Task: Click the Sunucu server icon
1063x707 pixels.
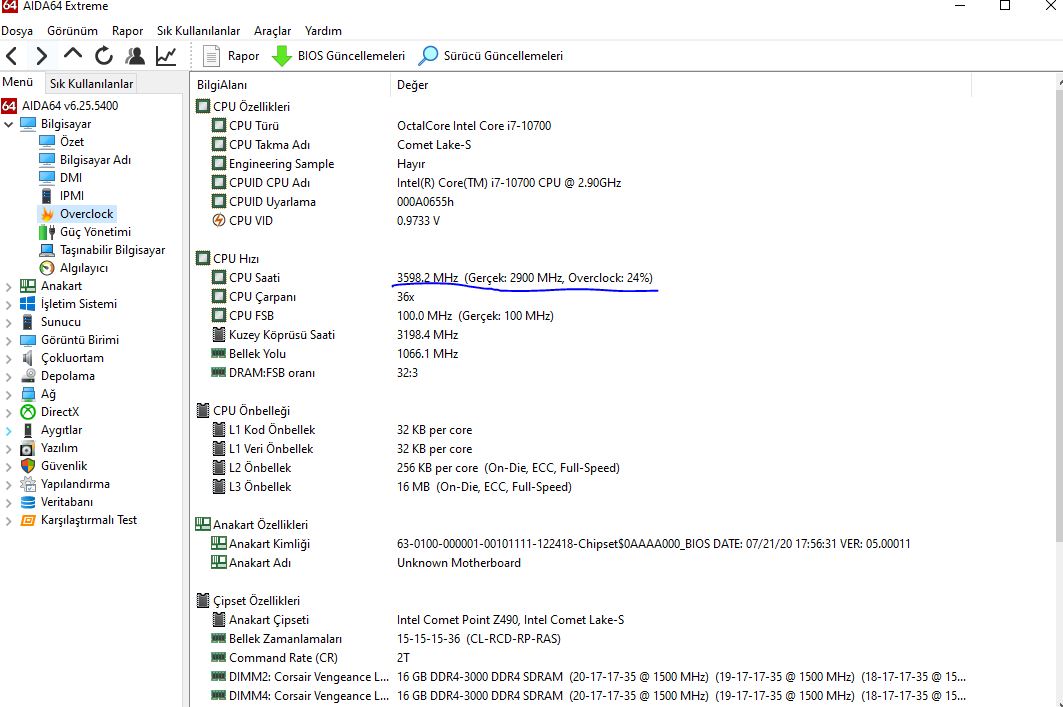Action: pyautogui.click(x=28, y=322)
